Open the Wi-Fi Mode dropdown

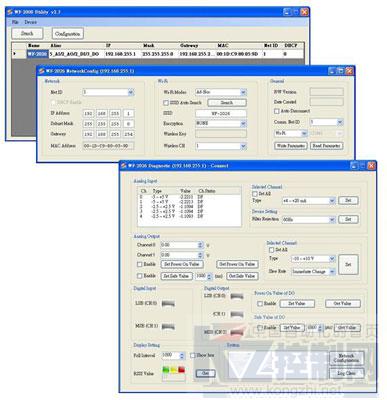point(221,92)
